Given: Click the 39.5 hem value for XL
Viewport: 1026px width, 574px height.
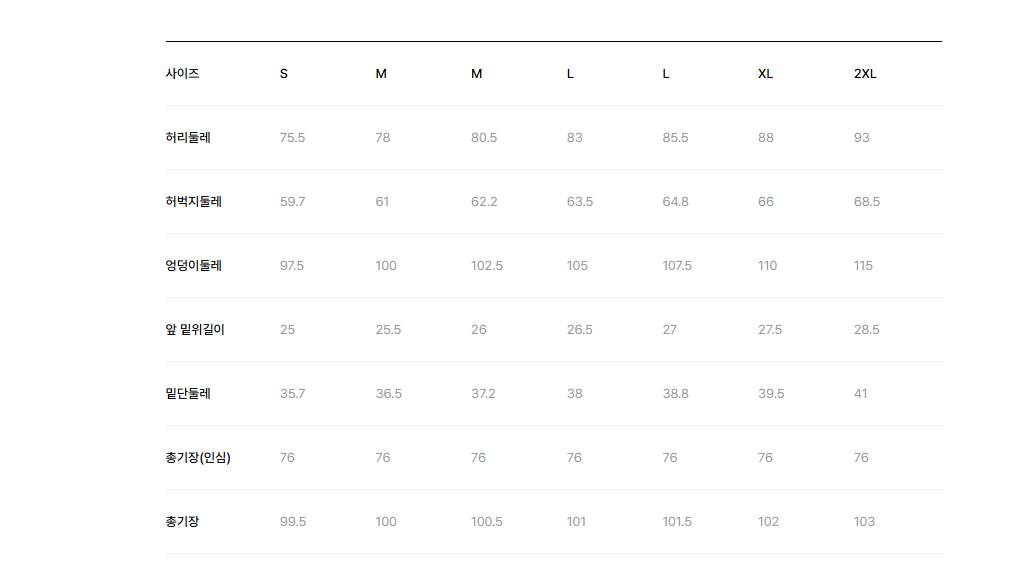Looking at the screenshot, I should pyautogui.click(x=771, y=393).
